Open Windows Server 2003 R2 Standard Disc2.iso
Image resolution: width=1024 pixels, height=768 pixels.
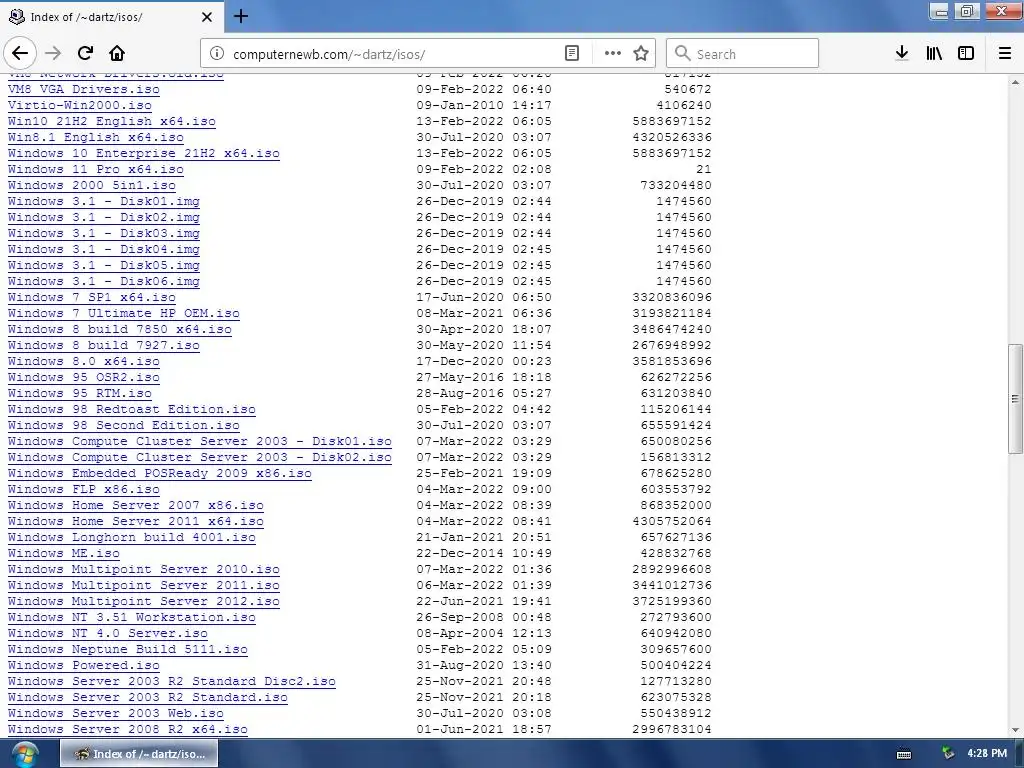click(x=172, y=681)
